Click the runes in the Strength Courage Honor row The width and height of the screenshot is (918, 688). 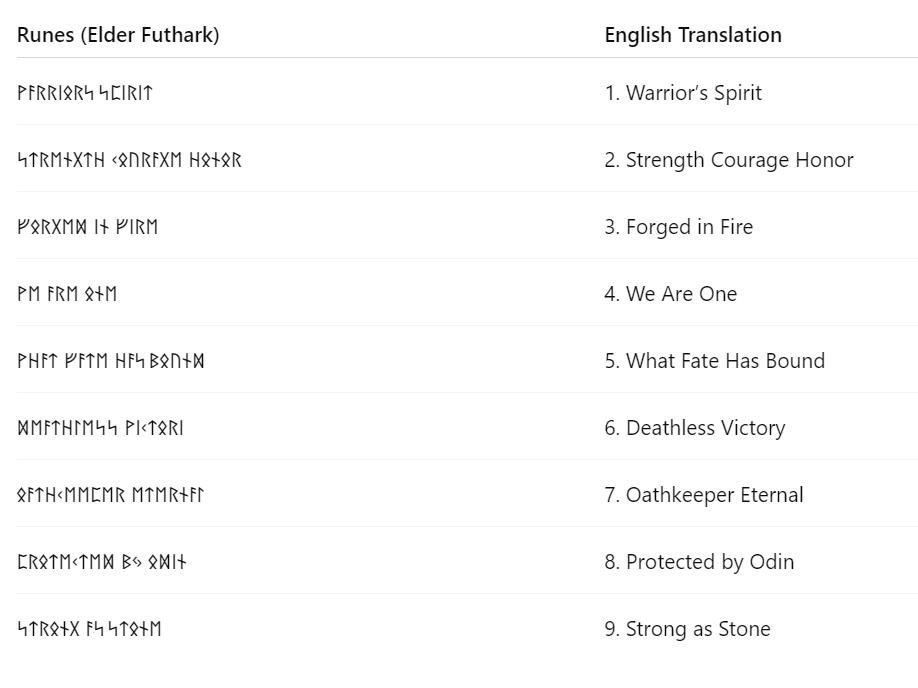(129, 160)
